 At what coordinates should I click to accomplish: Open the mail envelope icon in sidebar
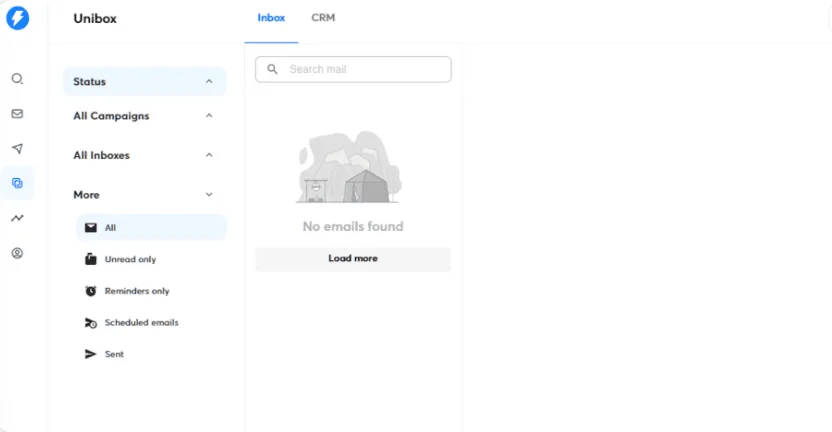pos(17,114)
